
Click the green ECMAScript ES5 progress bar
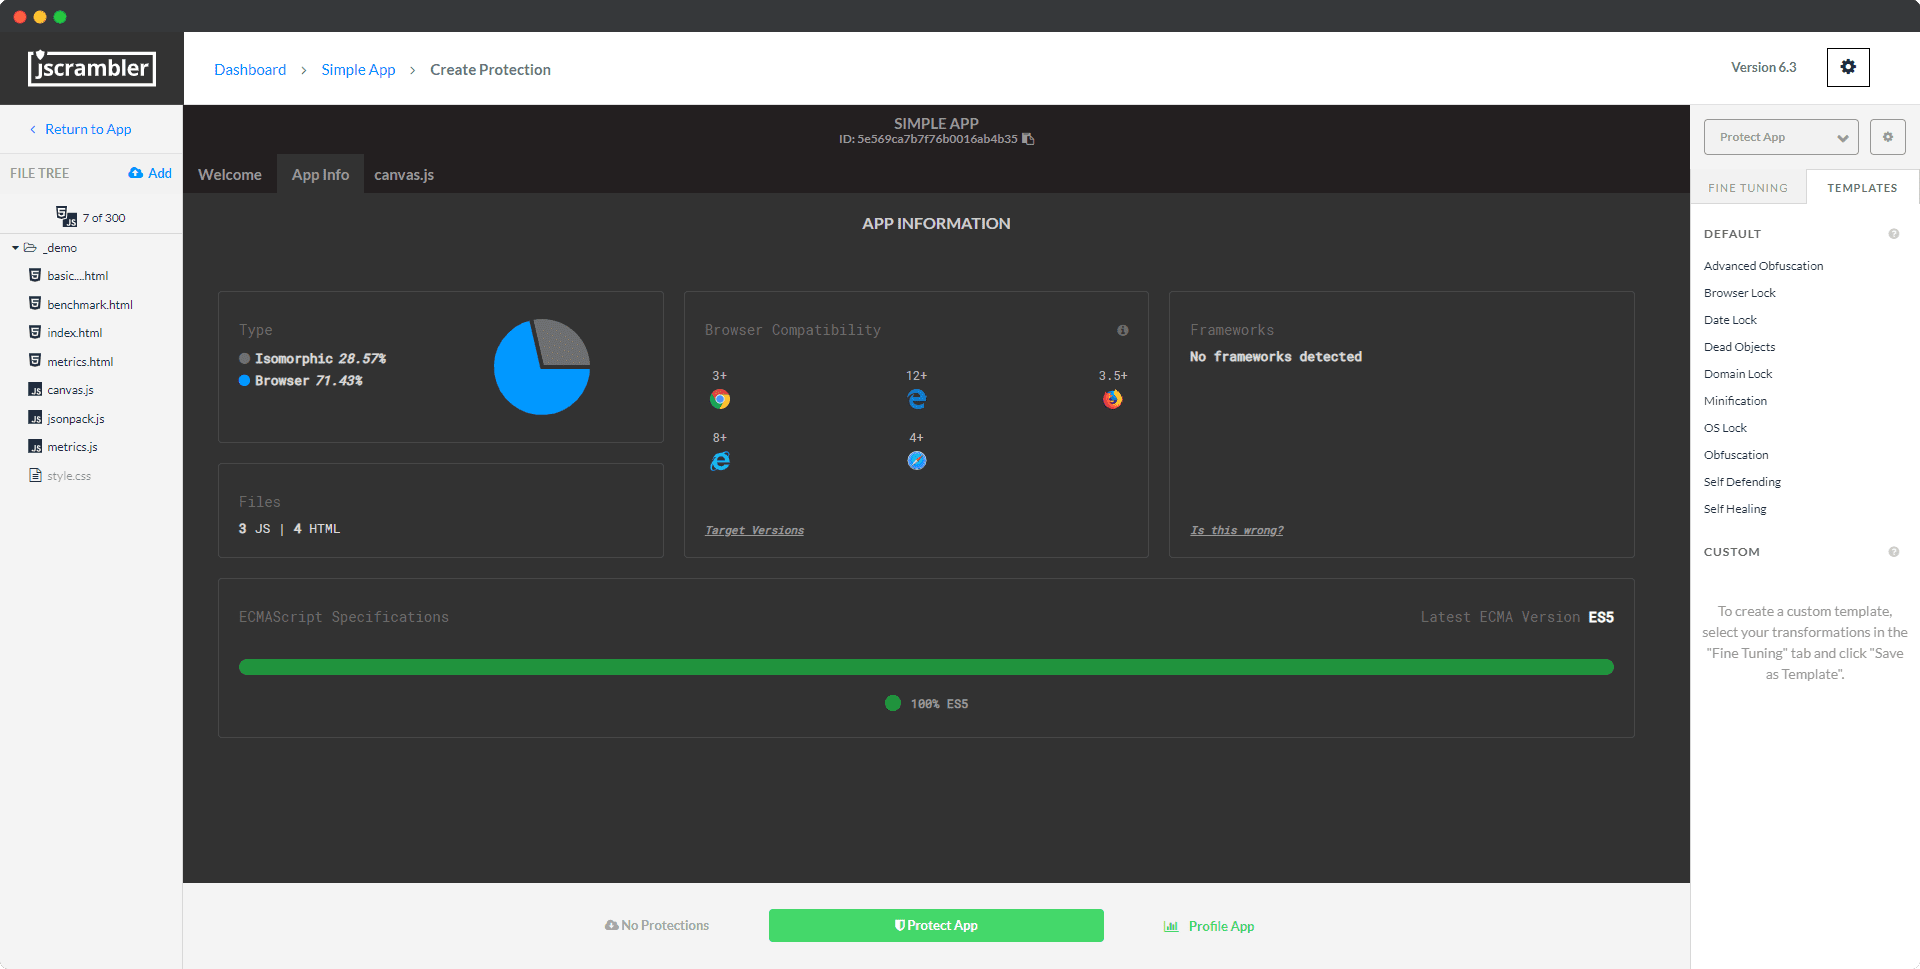926,667
